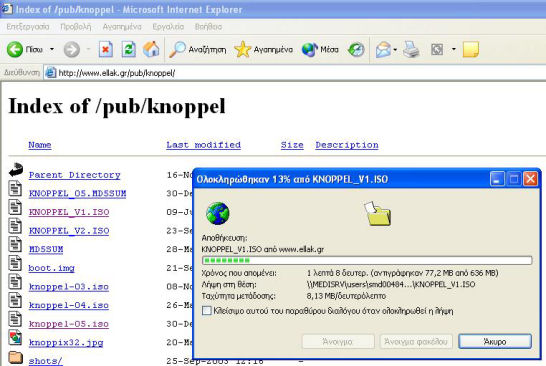
Task: Sort listing by Name column link
Action: [40, 145]
